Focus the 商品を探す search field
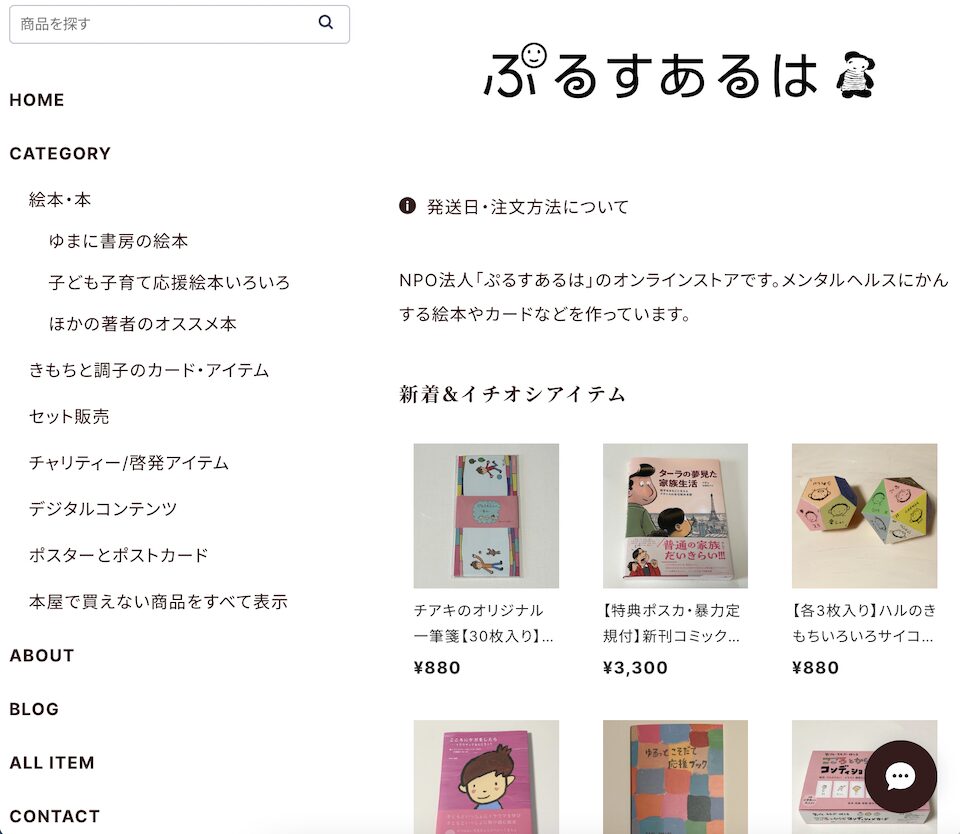The height and width of the screenshot is (834, 960). tap(179, 24)
